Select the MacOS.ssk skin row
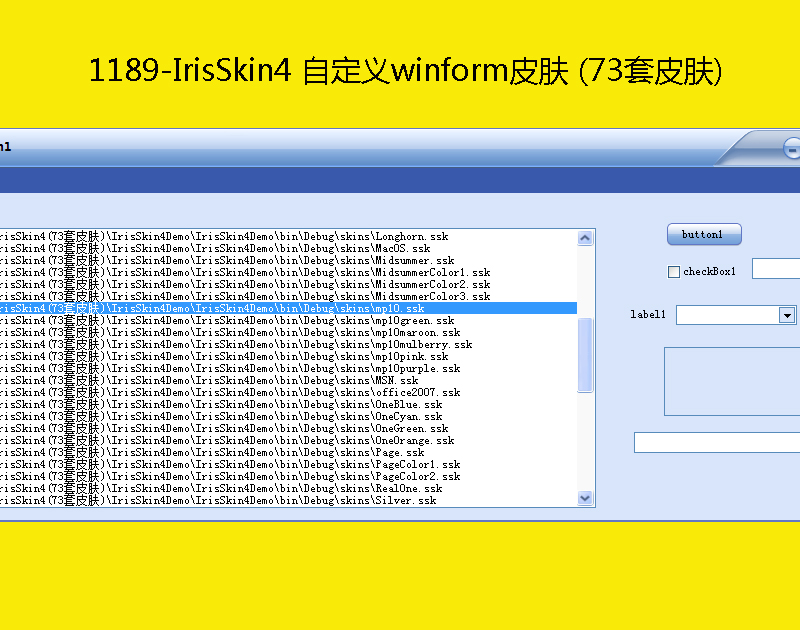This screenshot has height=630, width=800. (x=288, y=248)
